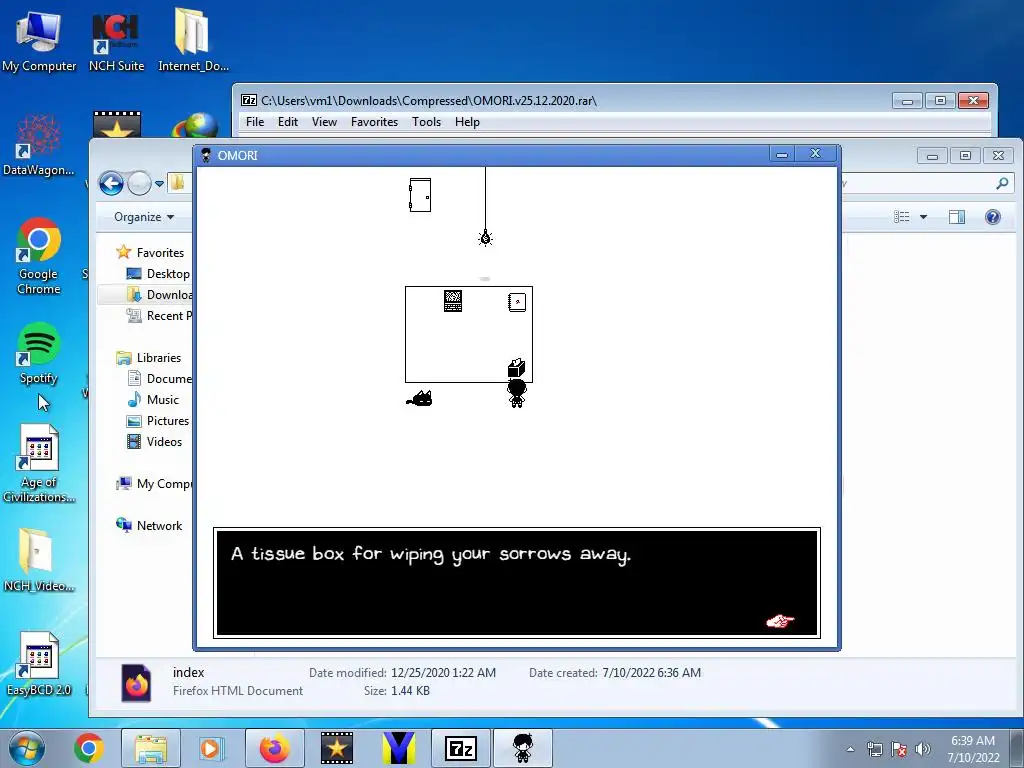The height and width of the screenshot is (768, 1024).
Task: Open Windows Explorer from taskbar
Action: click(x=151, y=748)
